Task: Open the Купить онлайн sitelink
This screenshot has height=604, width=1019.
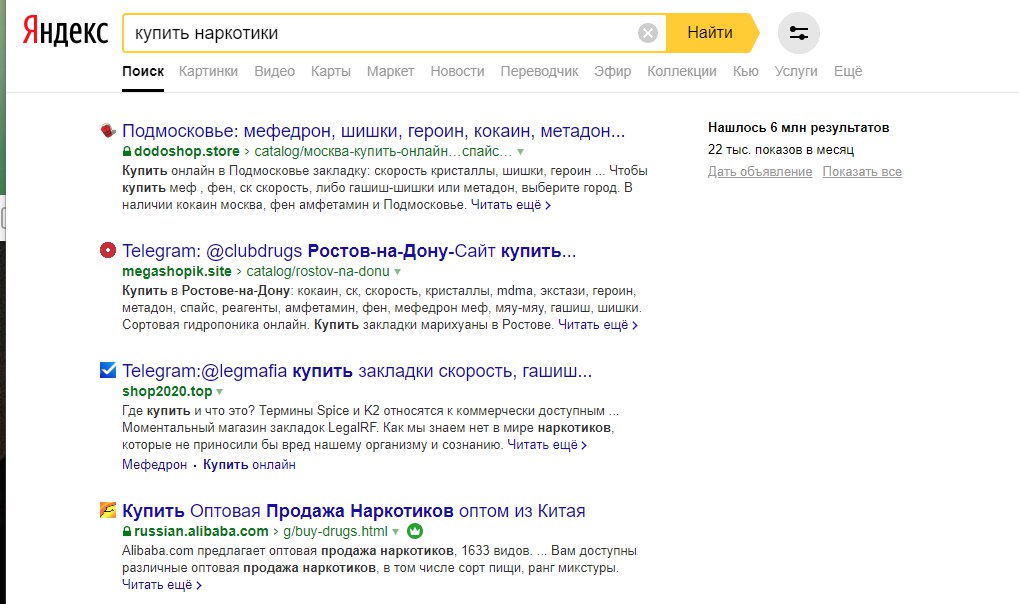Action: tap(249, 464)
